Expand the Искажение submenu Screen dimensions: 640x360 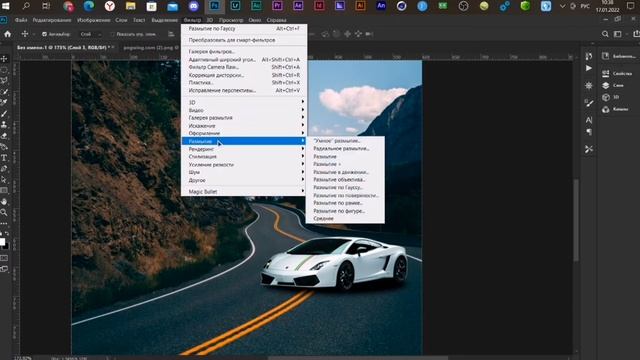(x=244, y=126)
